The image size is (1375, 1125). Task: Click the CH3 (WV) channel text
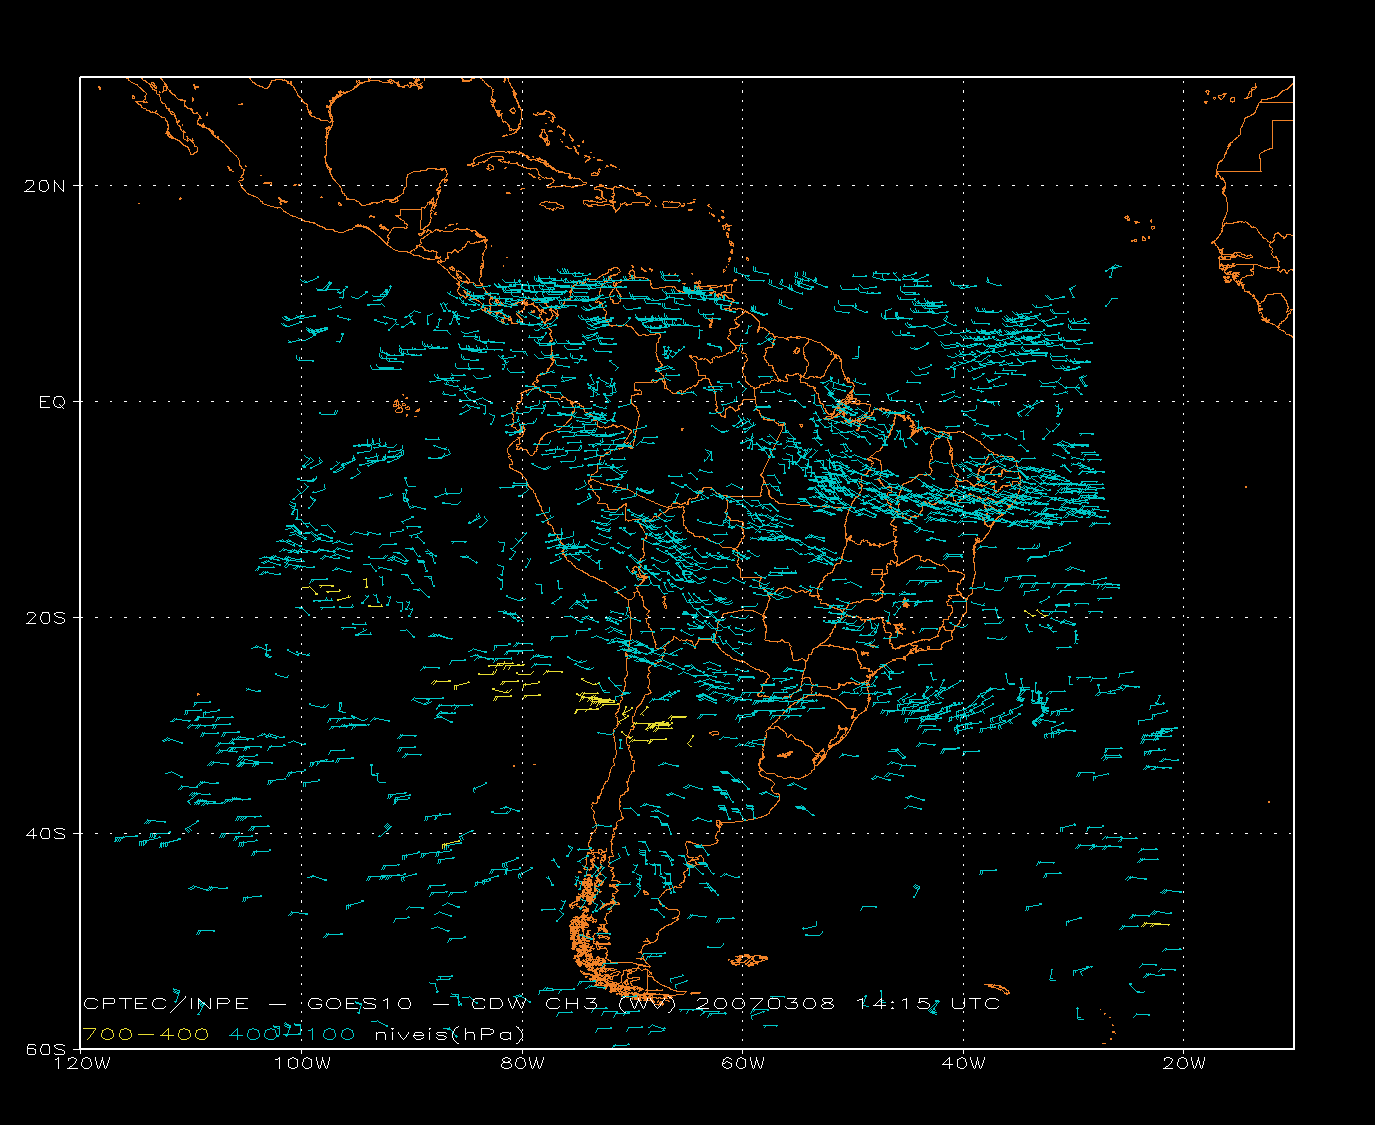click(x=610, y=1003)
